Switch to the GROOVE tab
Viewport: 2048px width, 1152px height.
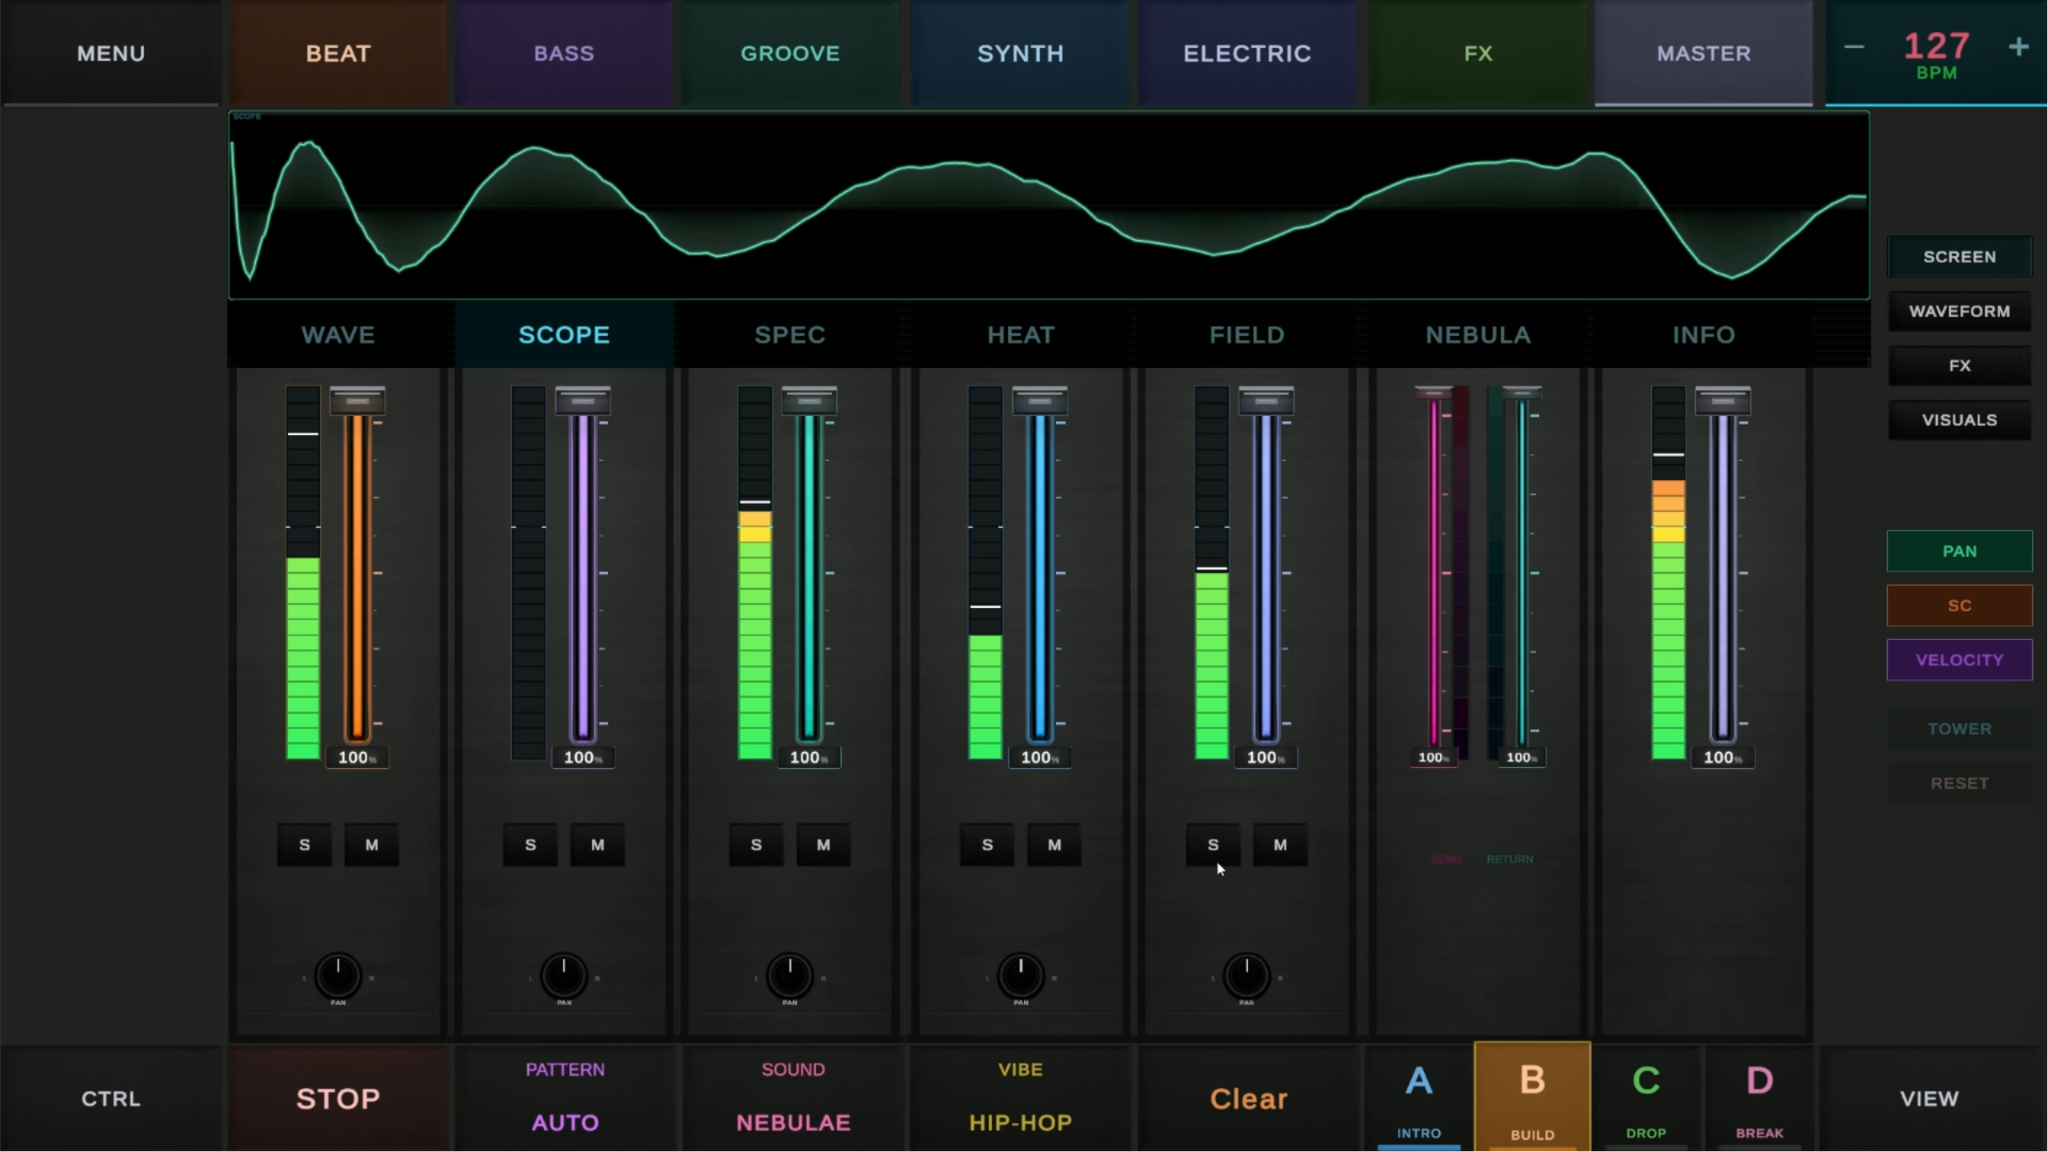point(790,53)
